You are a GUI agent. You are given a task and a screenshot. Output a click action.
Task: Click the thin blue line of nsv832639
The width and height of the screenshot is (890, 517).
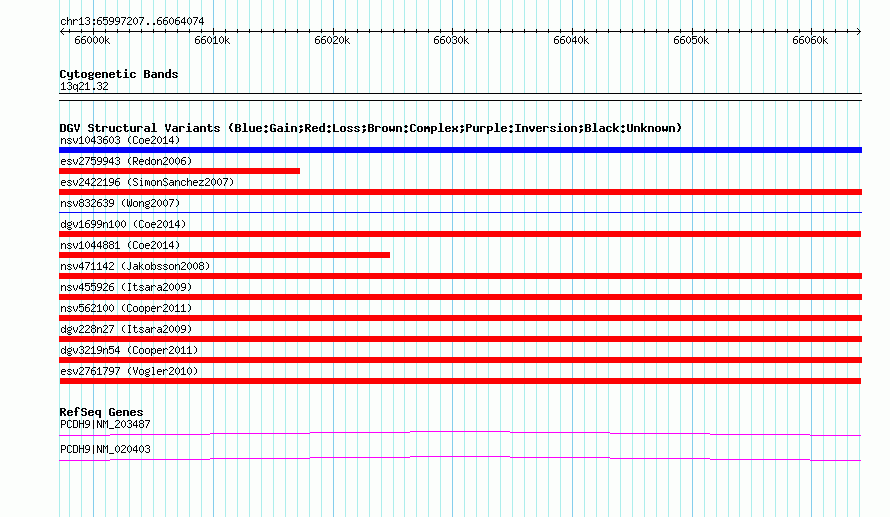[460, 212]
